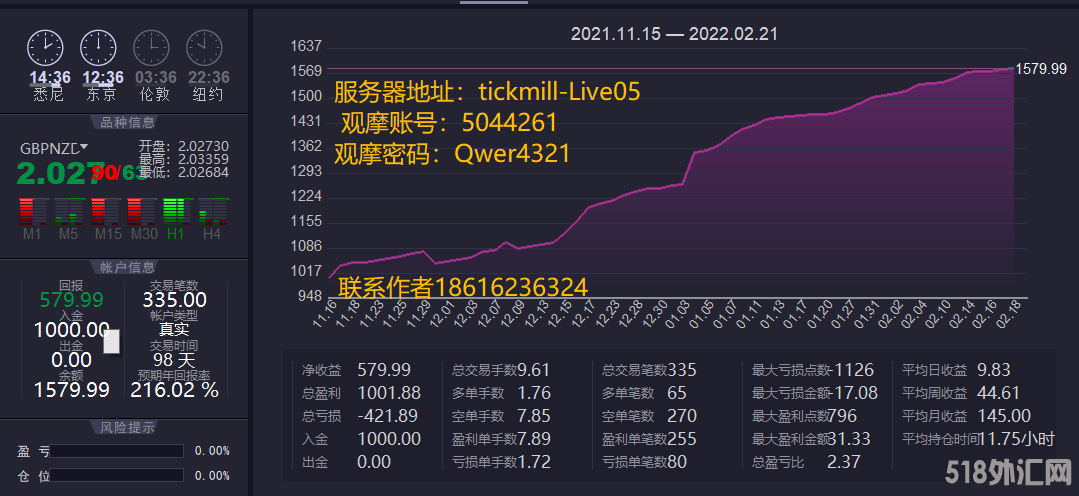Click the 216.02 % expected annual return value

[174, 390]
